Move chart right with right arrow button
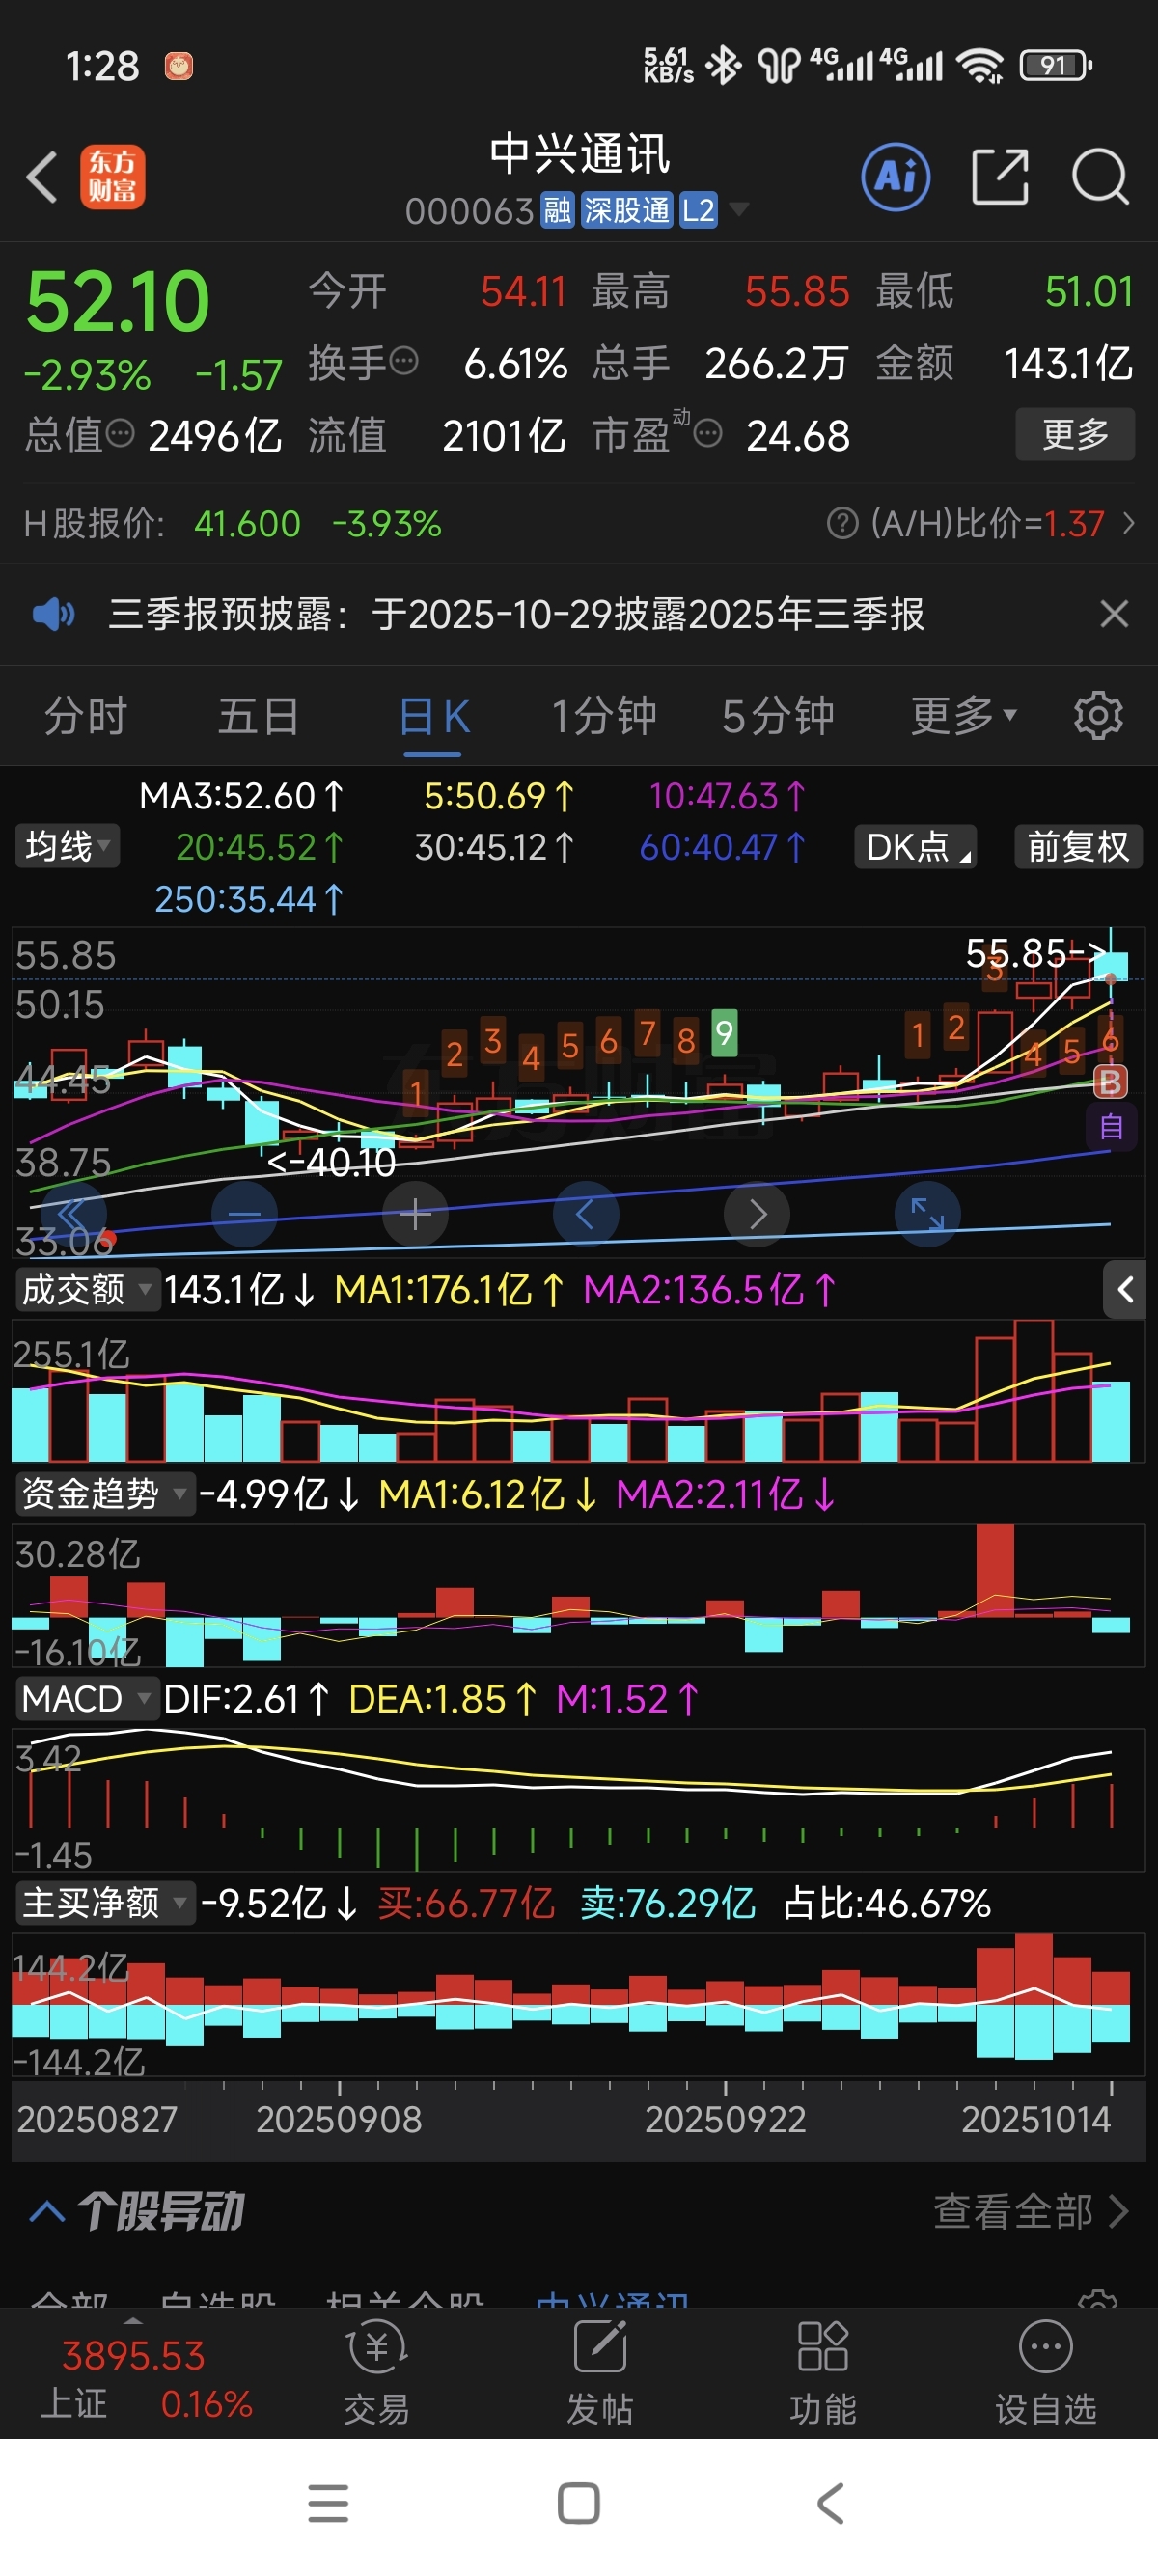Screen dimensions: 1158x2576 757,1214
